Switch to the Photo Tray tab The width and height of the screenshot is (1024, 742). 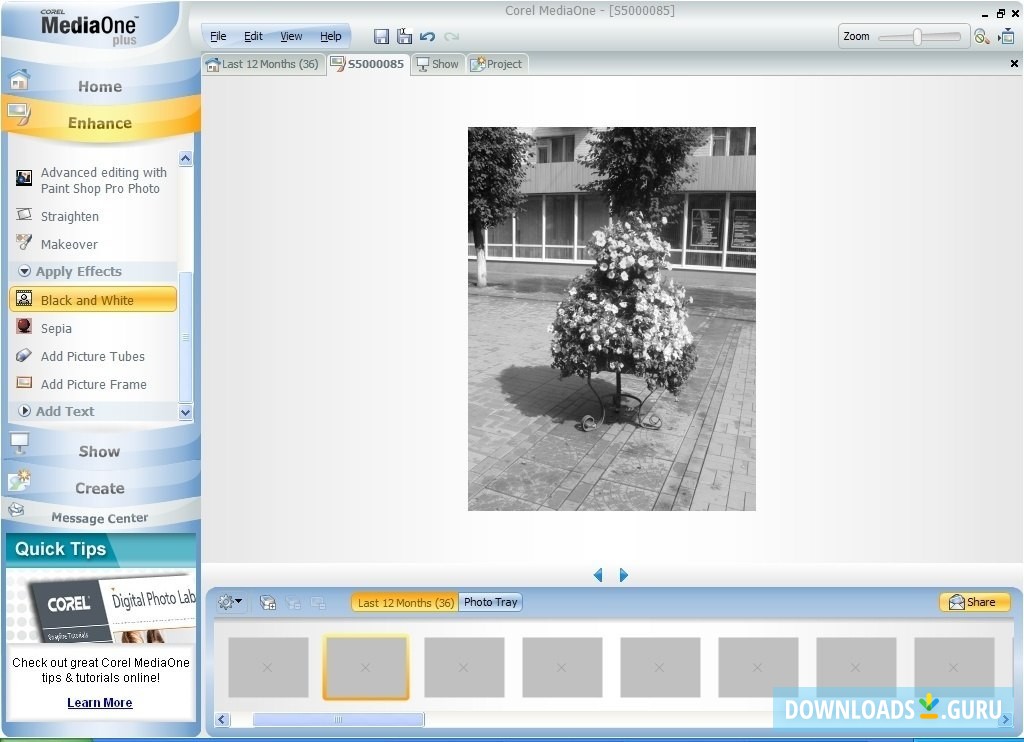(x=491, y=602)
